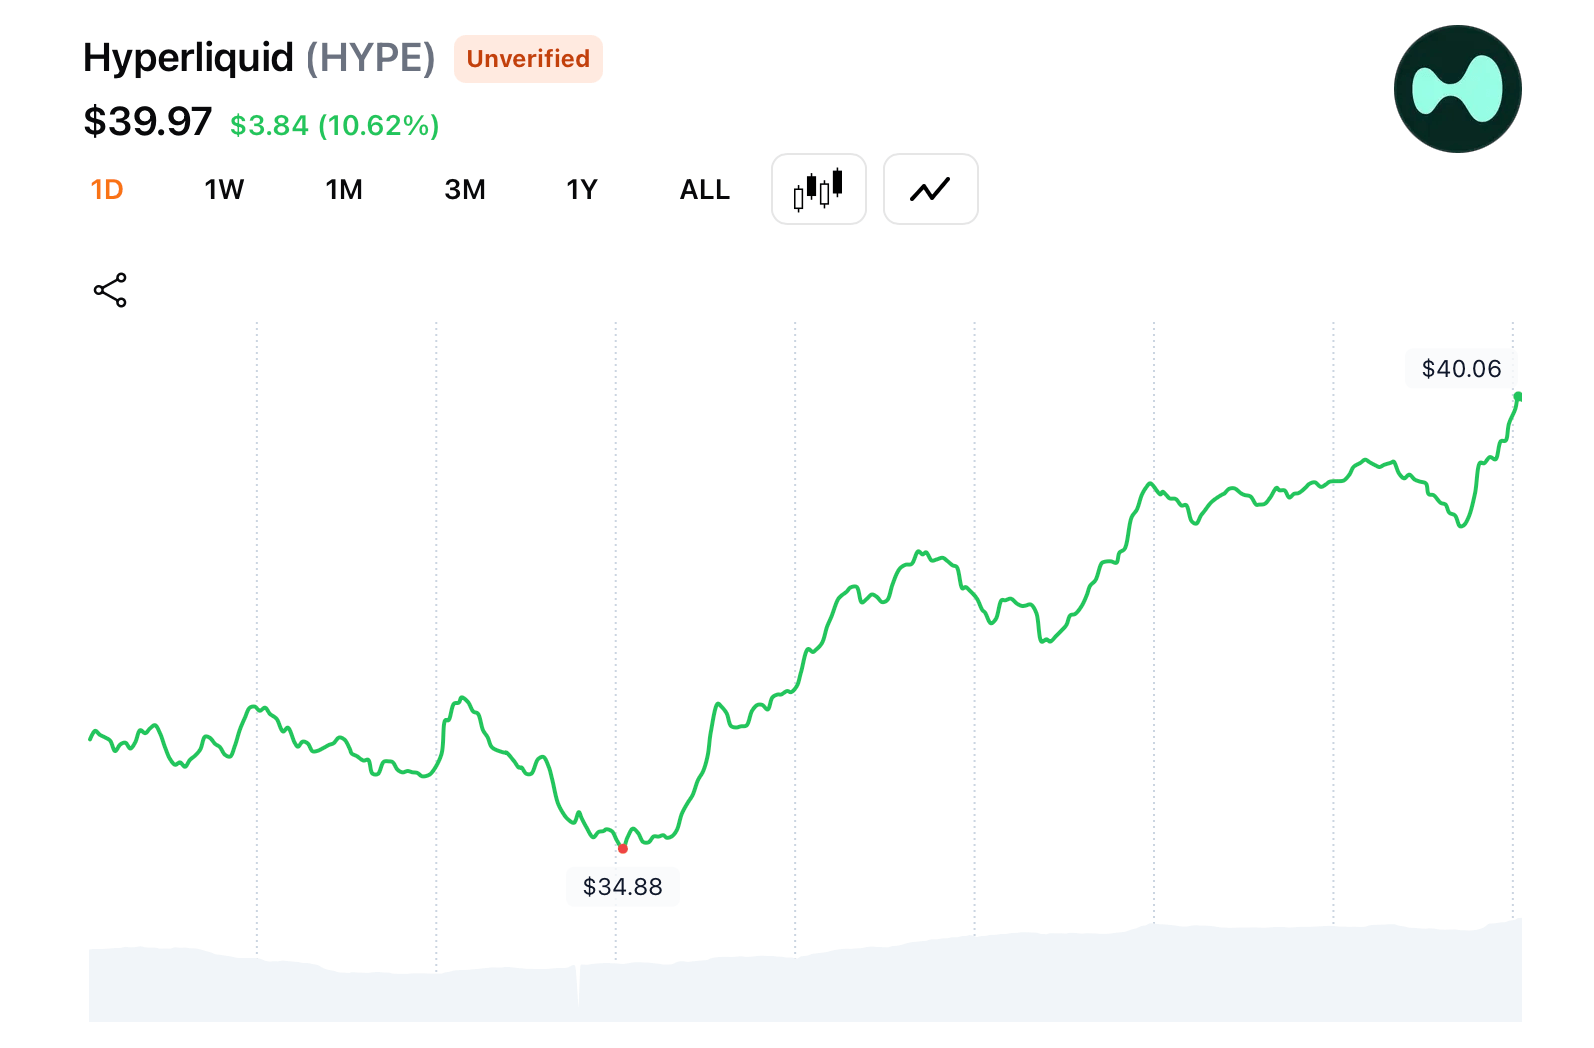Image resolution: width=1594 pixels, height=1048 pixels.
Task: Select the 1W time range
Action: (x=224, y=190)
